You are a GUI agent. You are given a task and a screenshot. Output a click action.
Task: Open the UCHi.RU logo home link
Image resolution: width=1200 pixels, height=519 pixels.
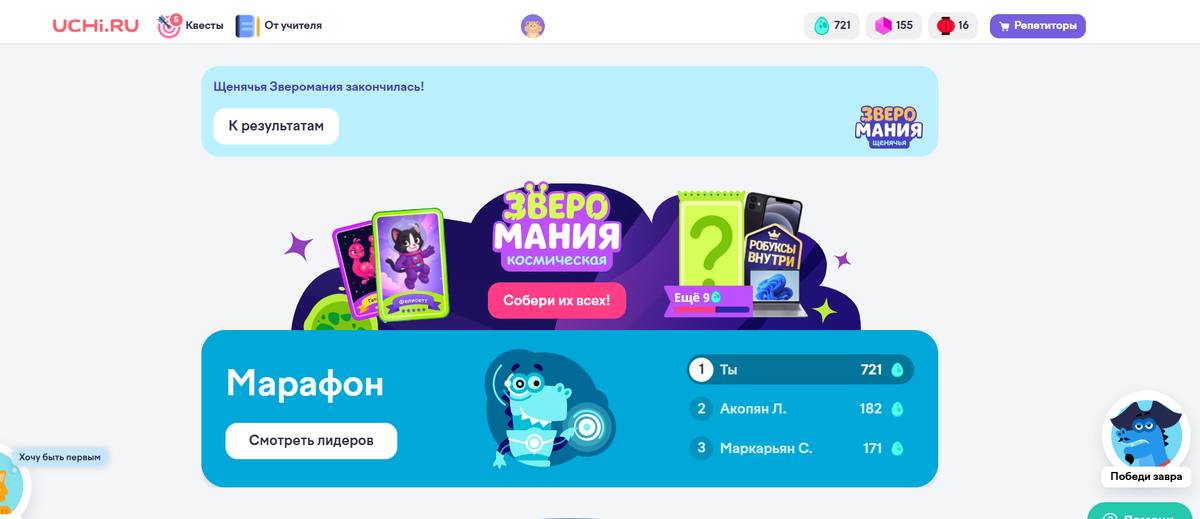96,25
